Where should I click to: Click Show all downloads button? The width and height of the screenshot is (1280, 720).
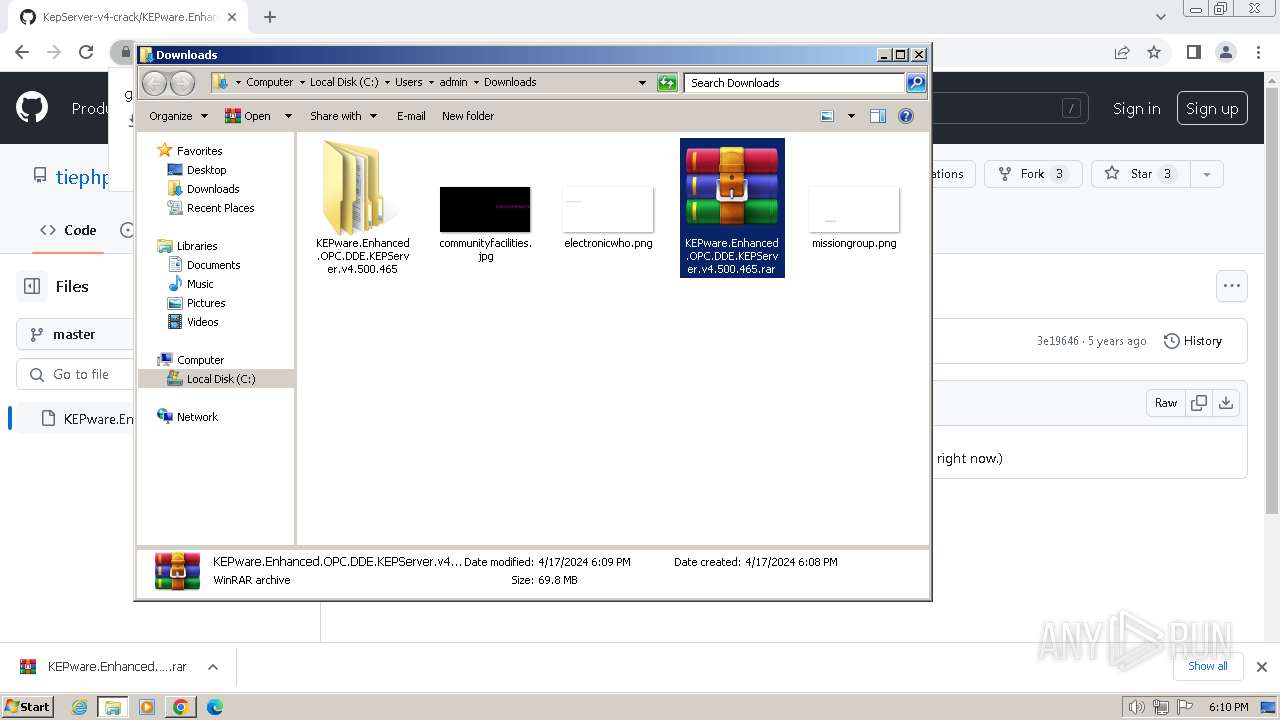(1208, 666)
